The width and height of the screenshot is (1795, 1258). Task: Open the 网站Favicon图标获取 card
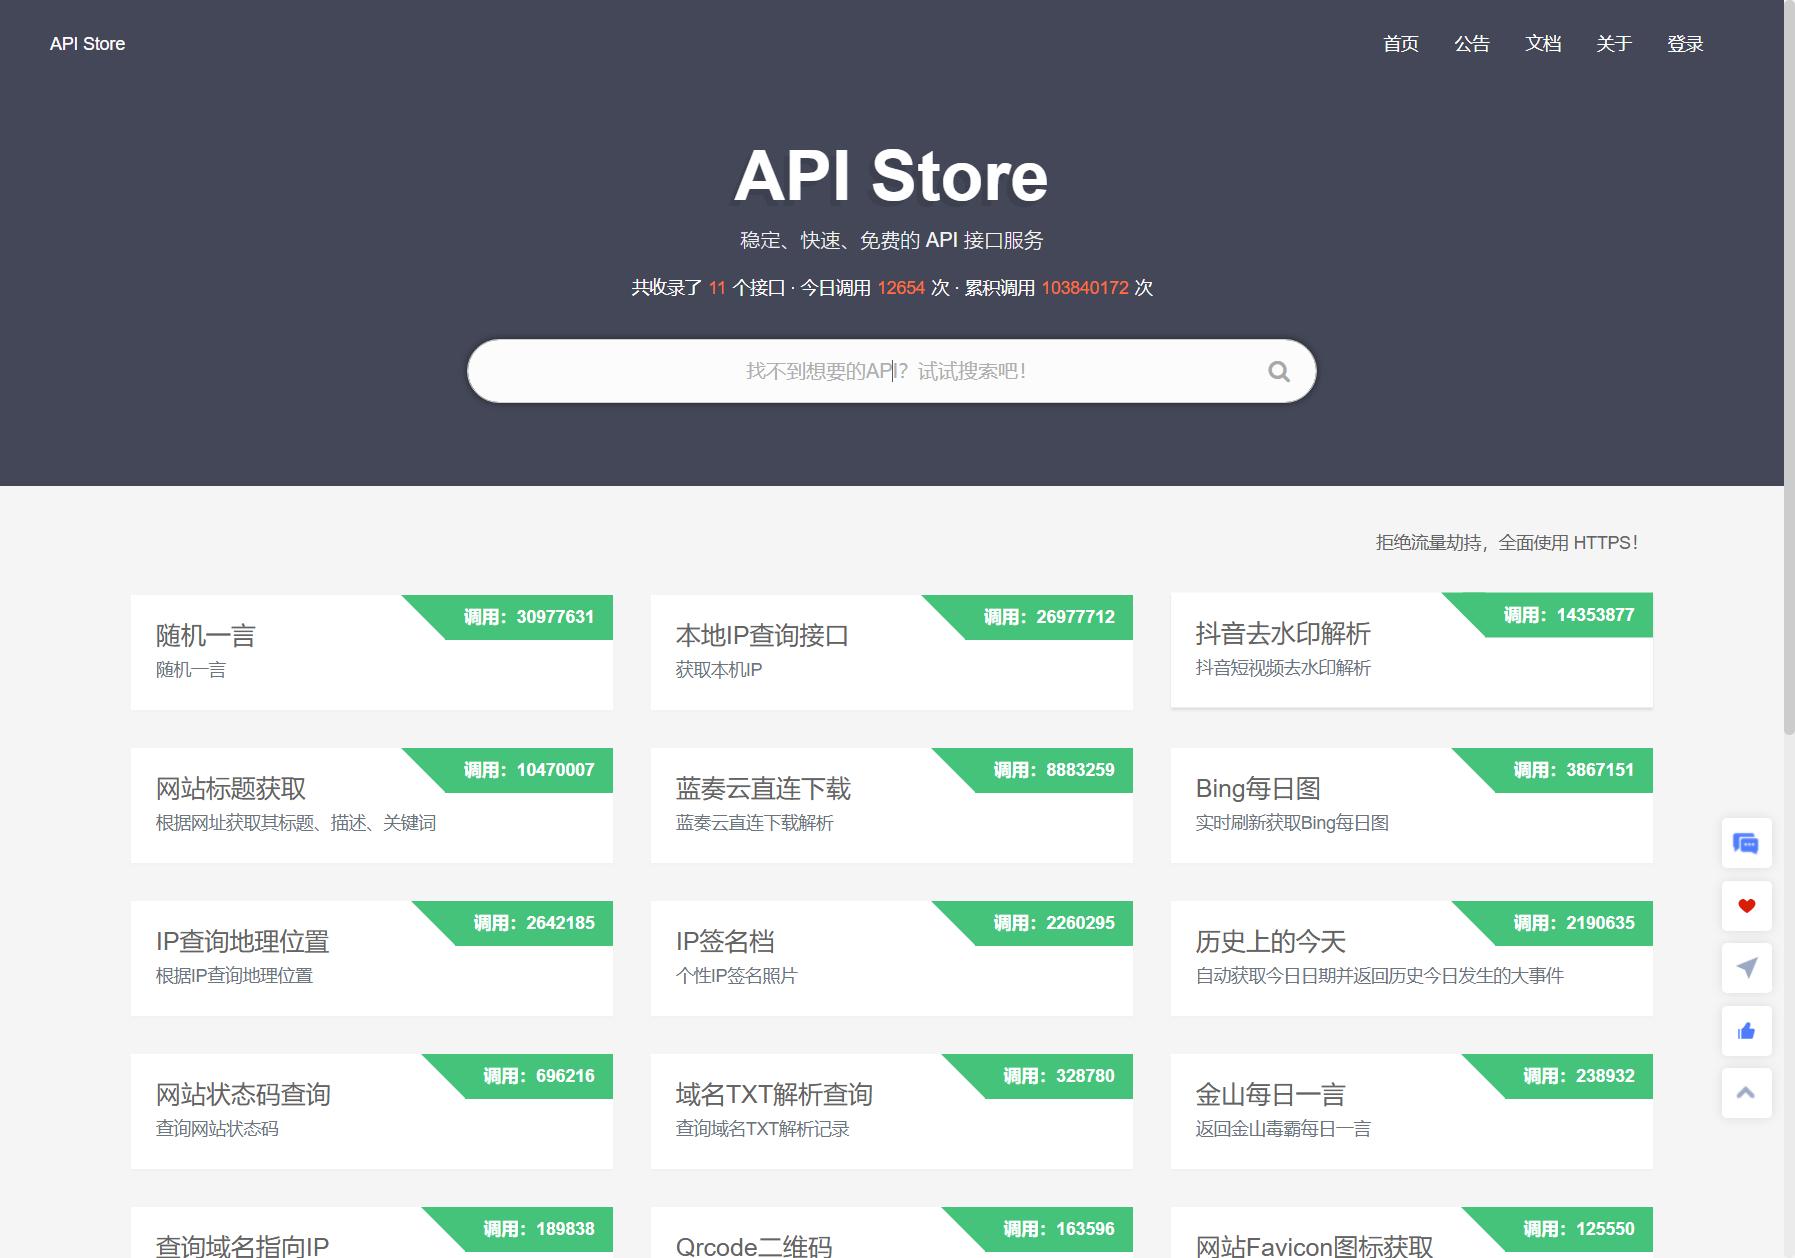[1412, 1232]
